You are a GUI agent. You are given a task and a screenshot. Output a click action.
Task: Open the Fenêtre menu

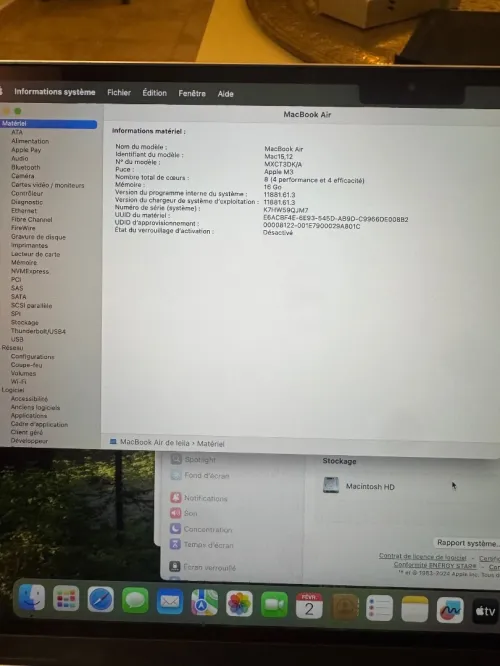[192, 93]
